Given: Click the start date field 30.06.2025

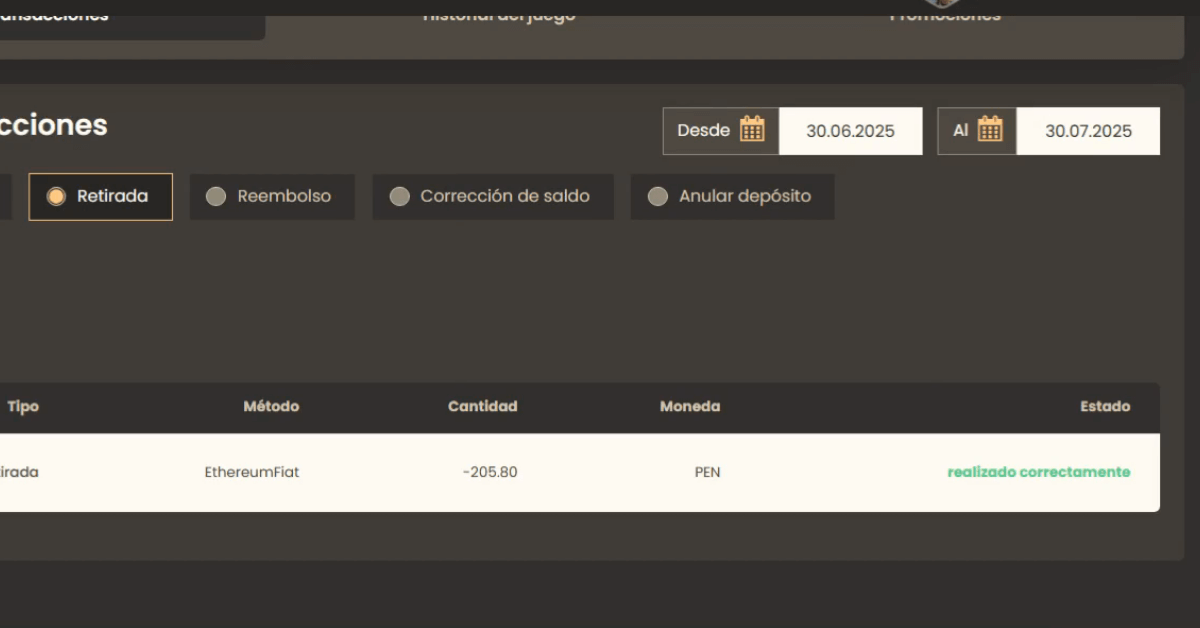Looking at the screenshot, I should pos(850,131).
